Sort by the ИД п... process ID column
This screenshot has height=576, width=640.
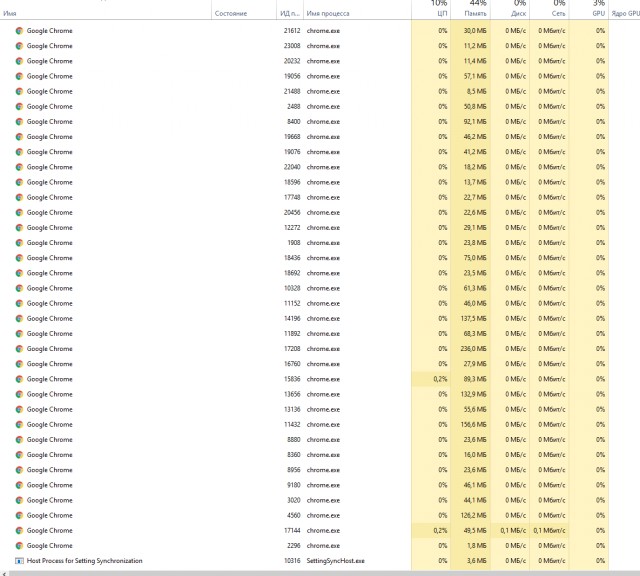pyautogui.click(x=290, y=13)
